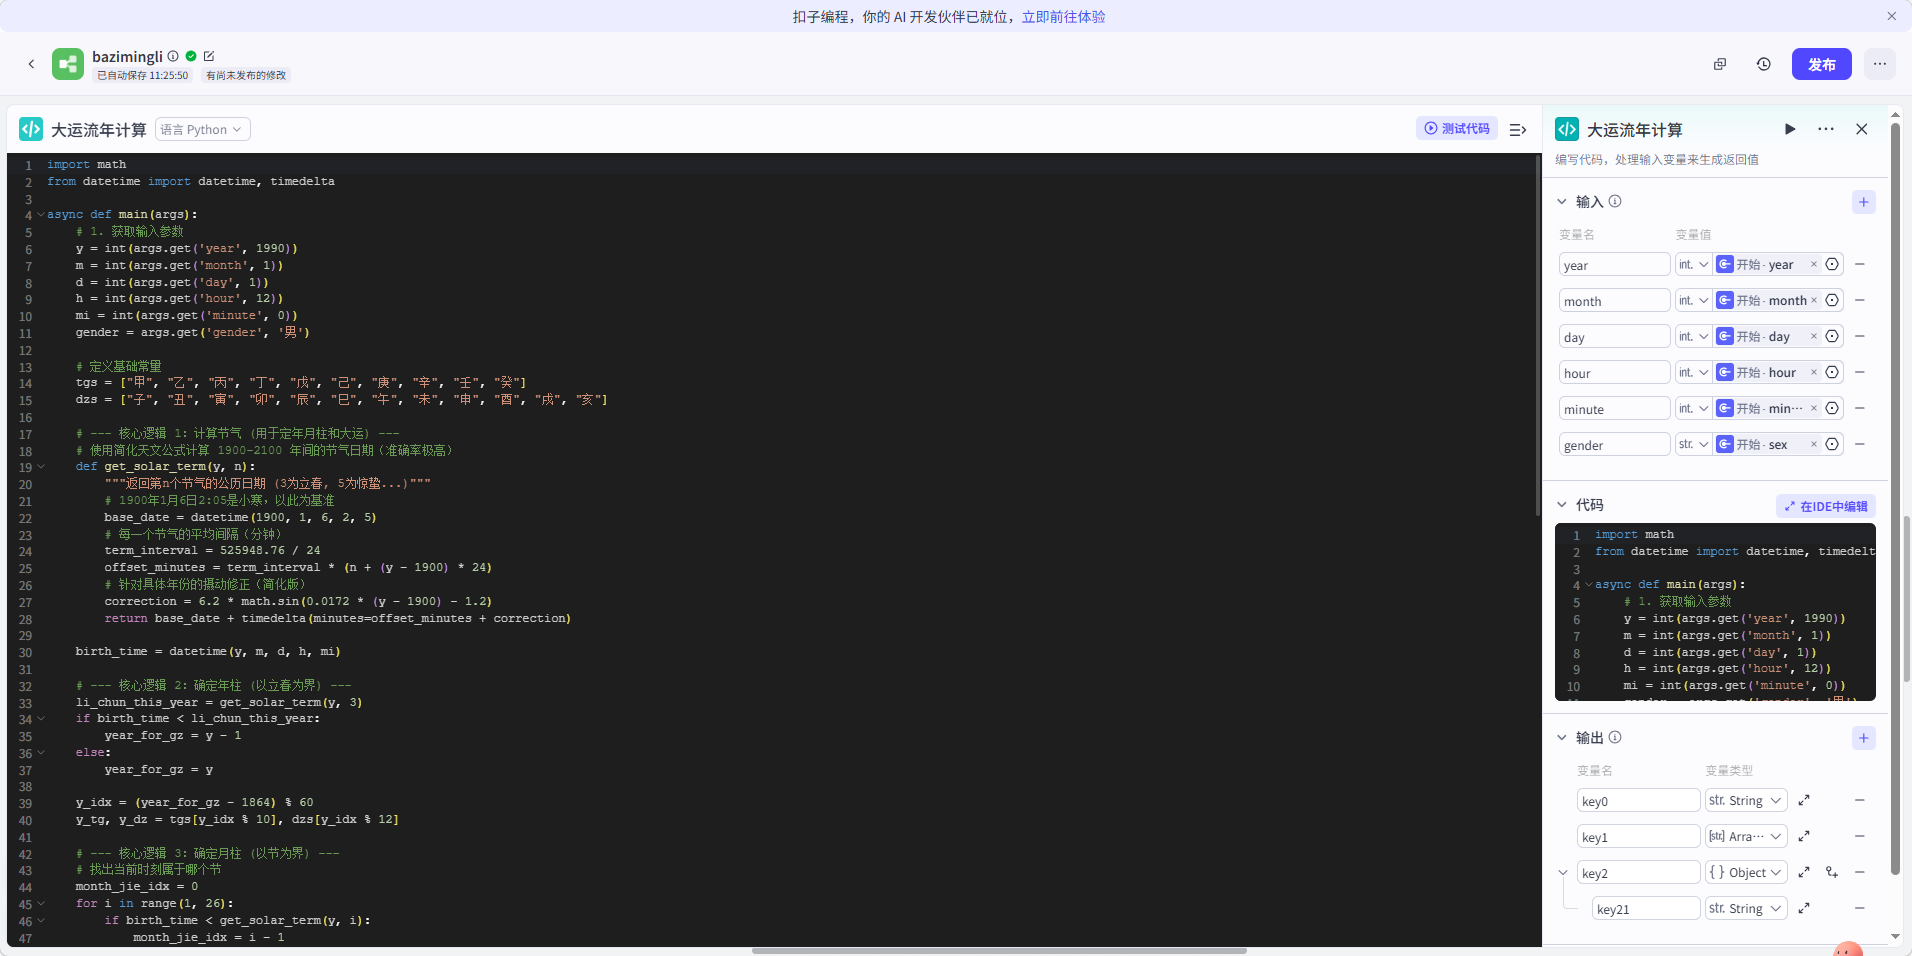The height and width of the screenshot is (956, 1912).
Task: Add a child field to key2
Action: coord(1831,872)
